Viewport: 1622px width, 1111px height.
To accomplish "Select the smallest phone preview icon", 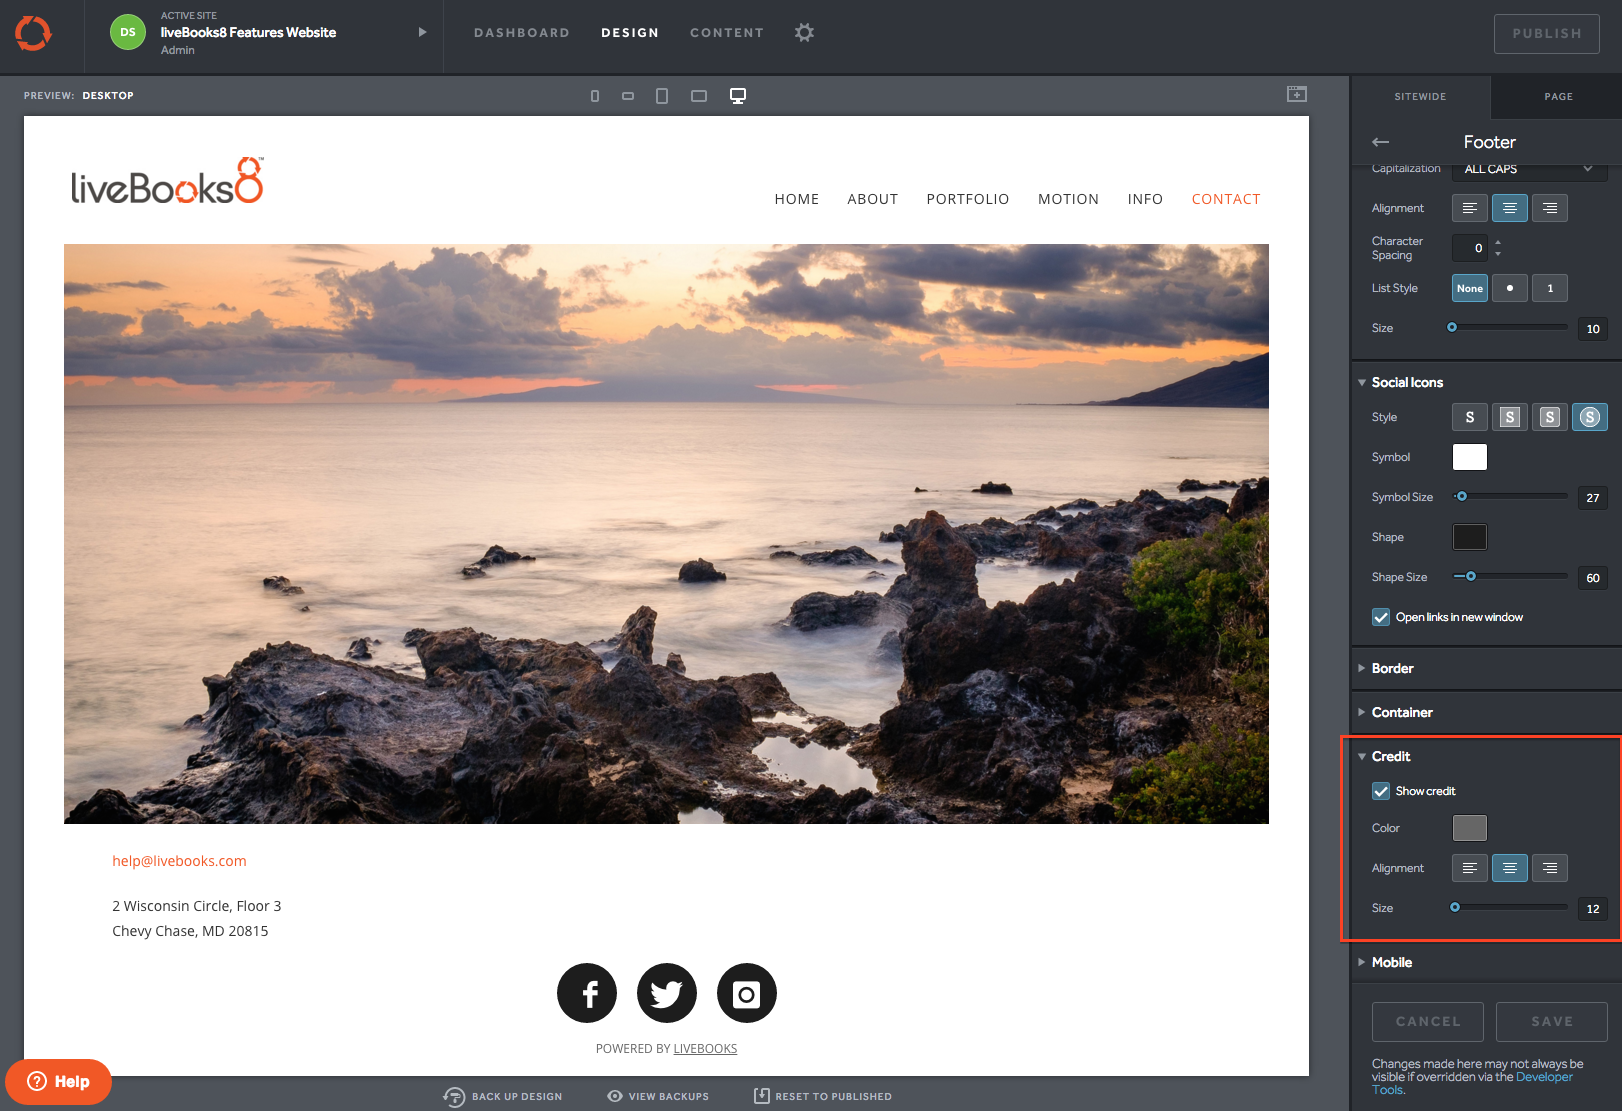I will [595, 96].
